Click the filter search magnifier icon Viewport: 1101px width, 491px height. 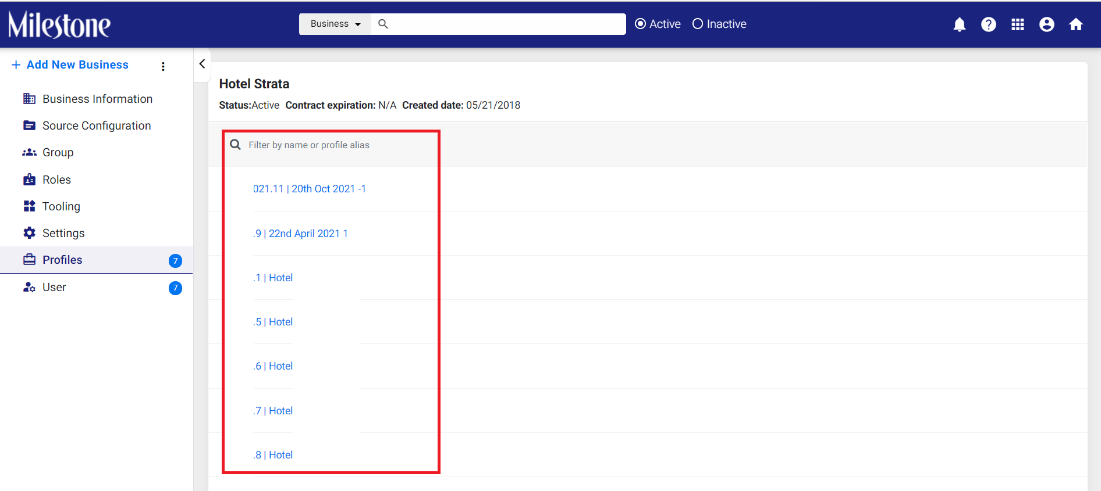[236, 145]
